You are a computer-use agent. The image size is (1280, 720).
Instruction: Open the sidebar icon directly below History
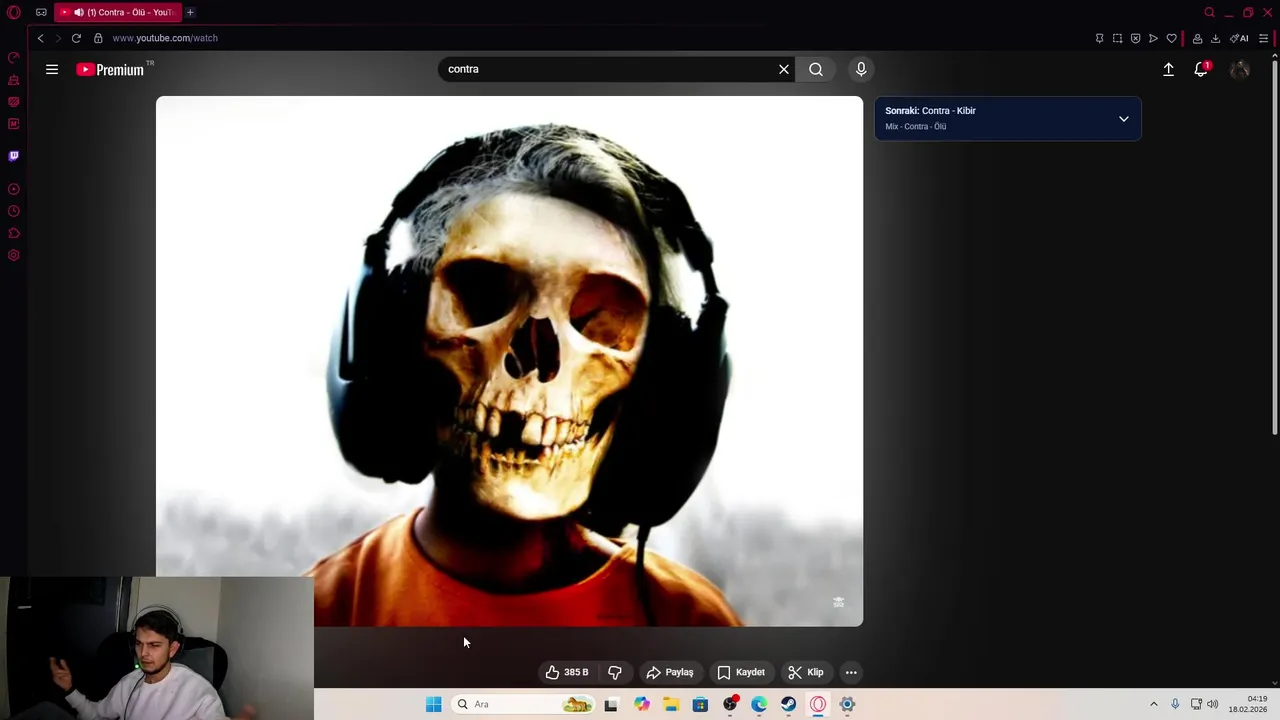coord(14,233)
